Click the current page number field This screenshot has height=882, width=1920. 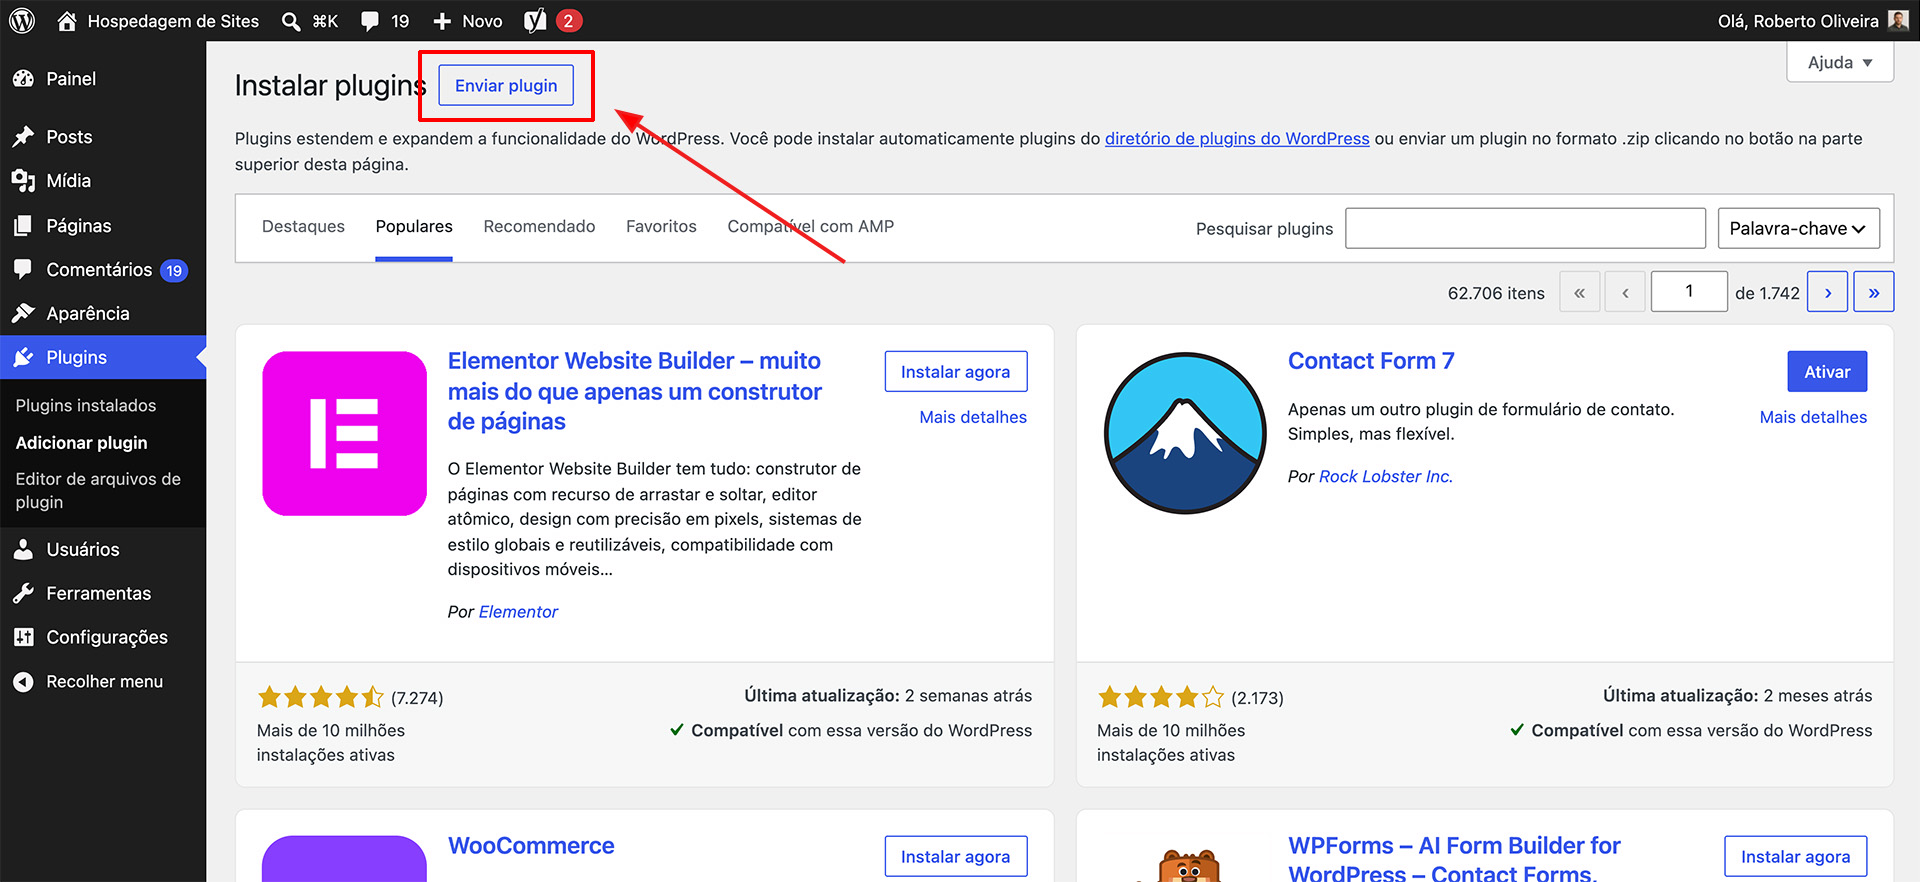click(1689, 292)
